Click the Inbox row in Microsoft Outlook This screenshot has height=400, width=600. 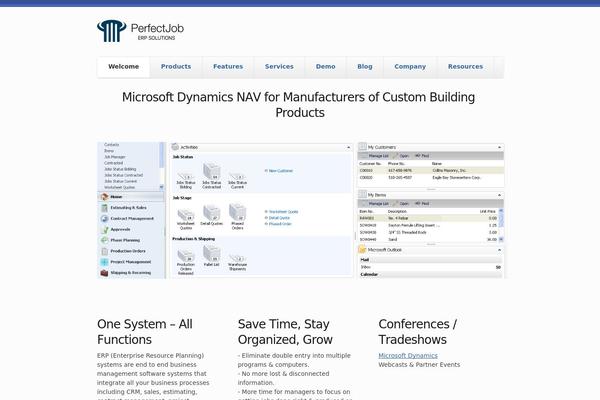[x=430, y=267]
